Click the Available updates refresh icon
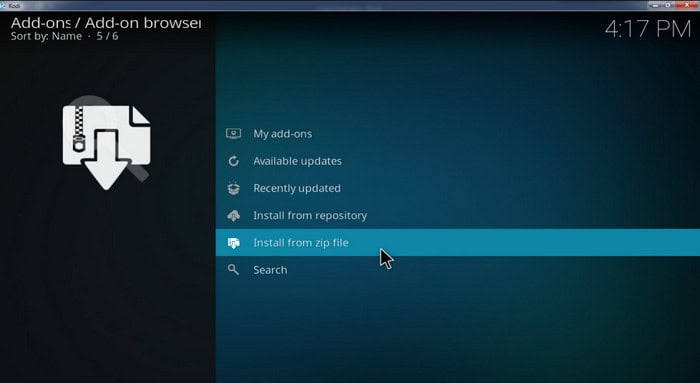This screenshot has height=383, width=700. click(233, 161)
